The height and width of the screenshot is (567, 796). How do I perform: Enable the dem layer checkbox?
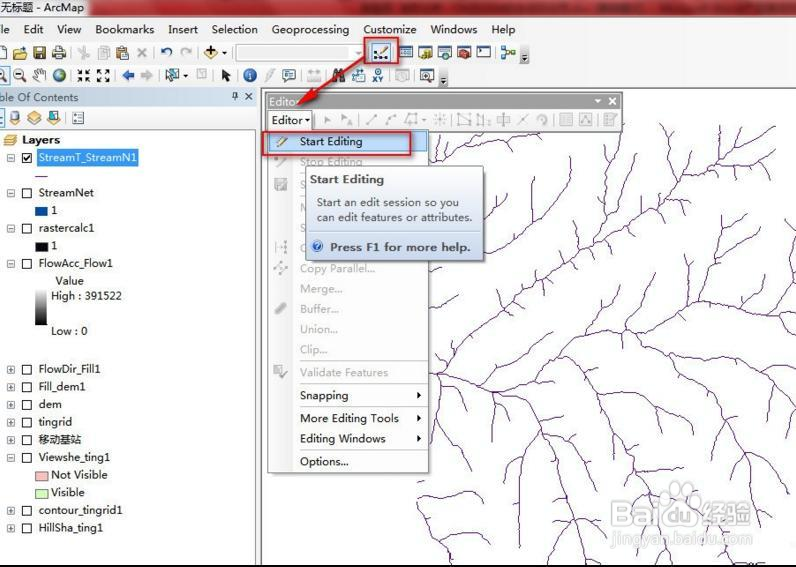pyautogui.click(x=27, y=405)
